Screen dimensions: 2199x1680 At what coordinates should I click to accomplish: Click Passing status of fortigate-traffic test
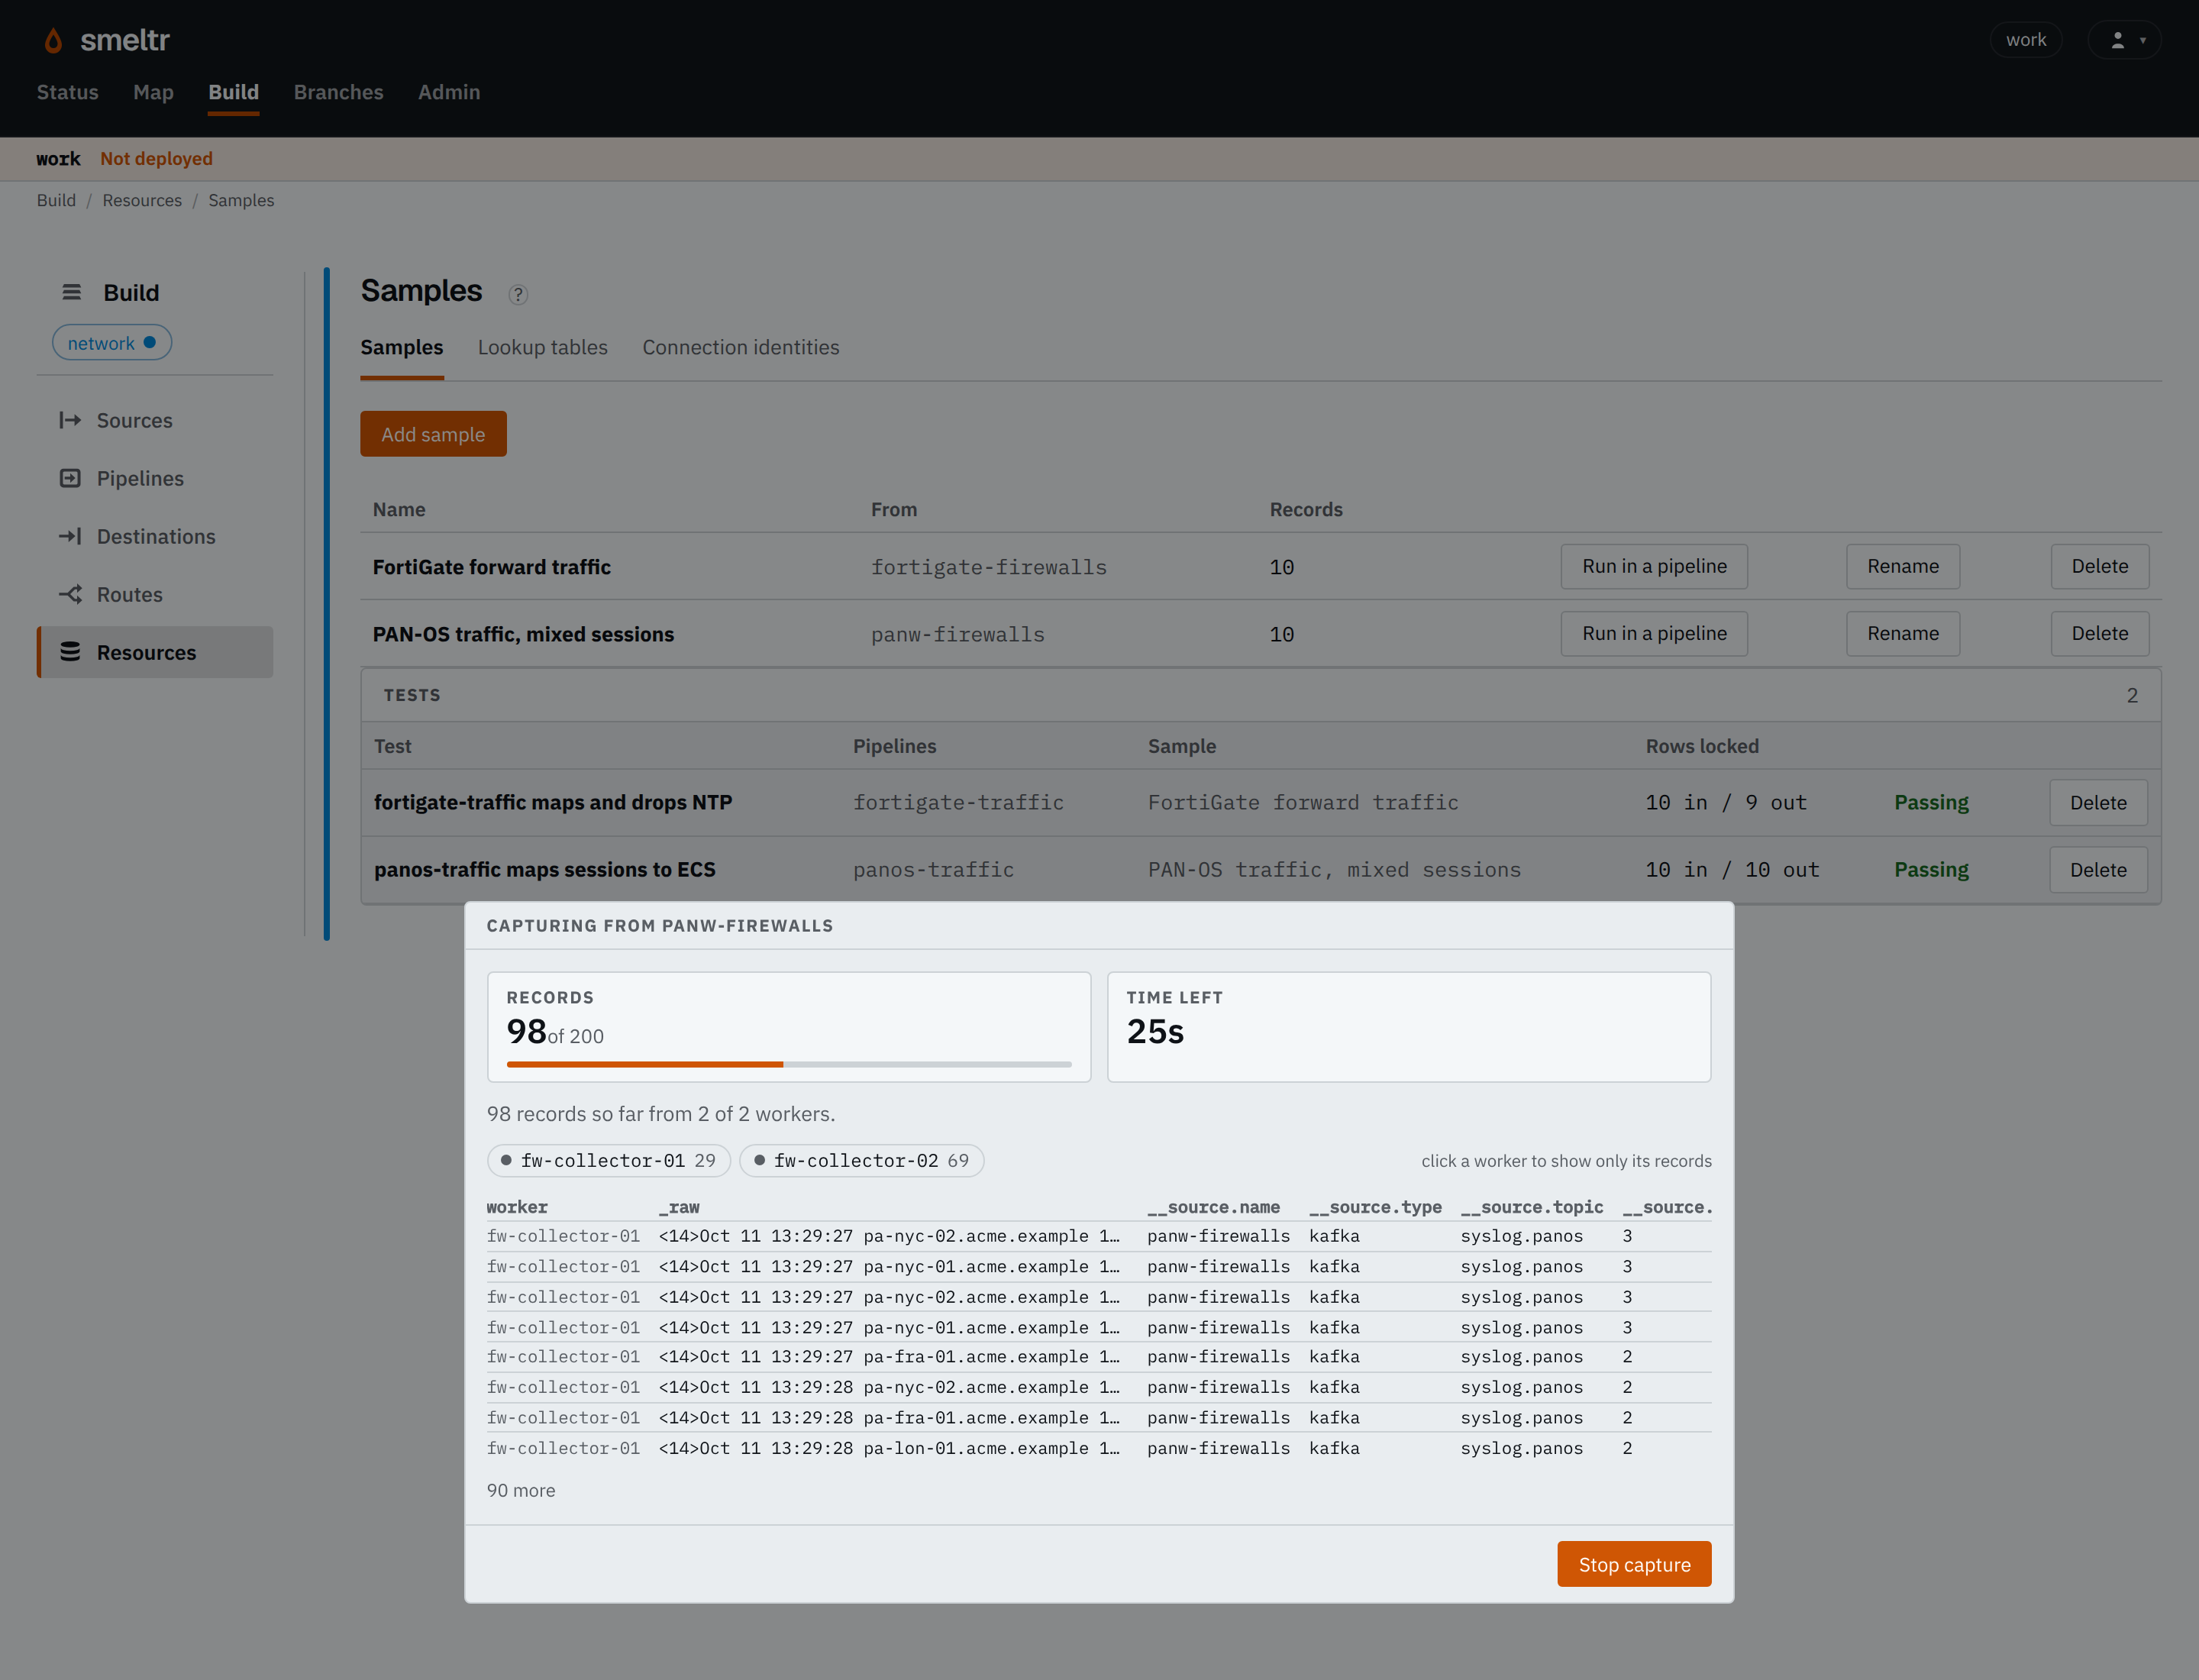(x=1931, y=802)
